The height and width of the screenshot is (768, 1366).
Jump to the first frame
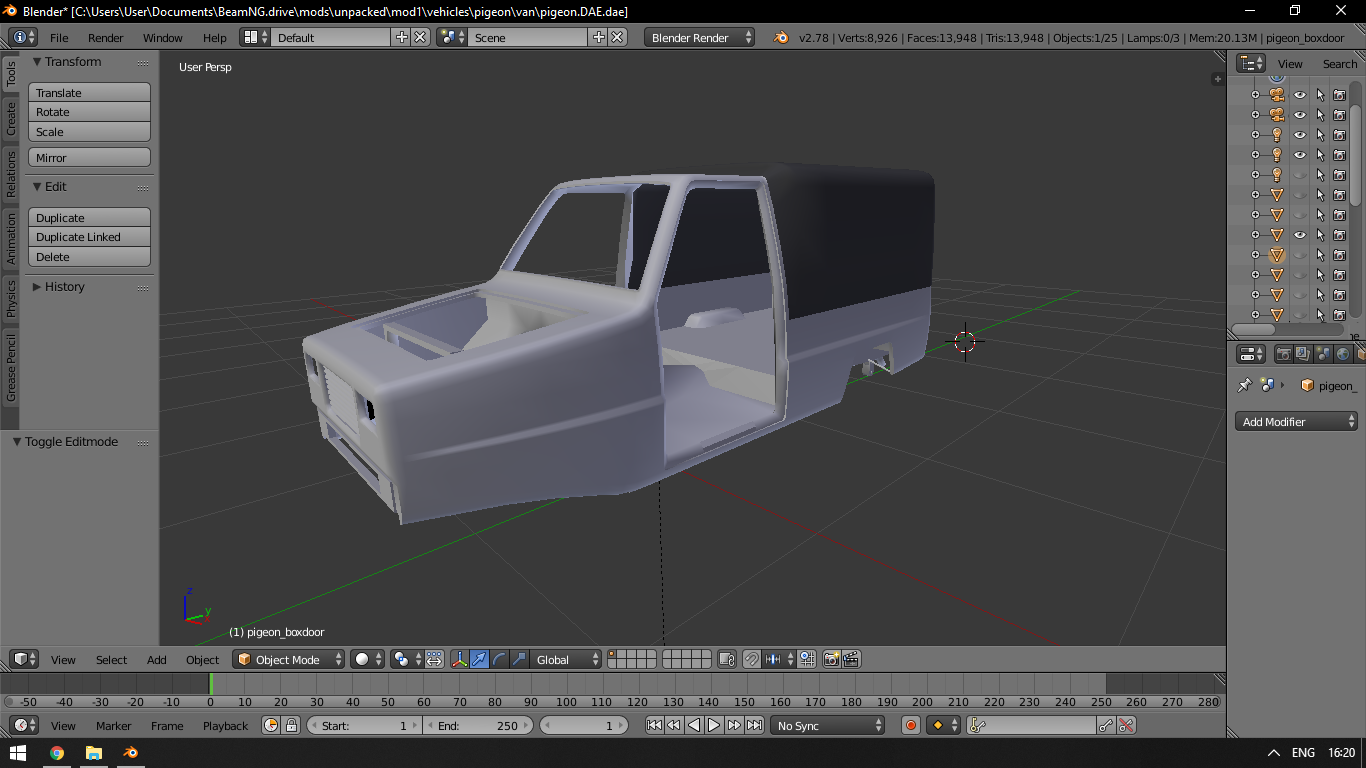click(654, 725)
